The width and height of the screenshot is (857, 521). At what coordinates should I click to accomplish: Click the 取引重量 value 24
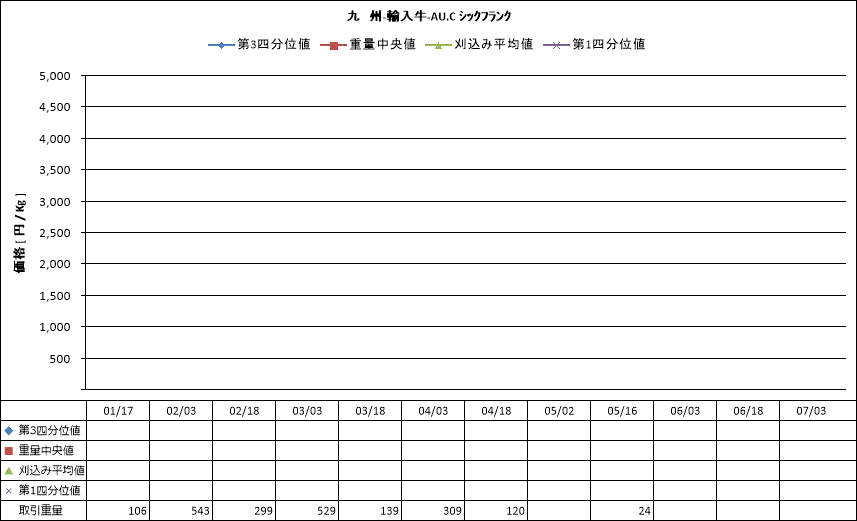click(x=645, y=511)
